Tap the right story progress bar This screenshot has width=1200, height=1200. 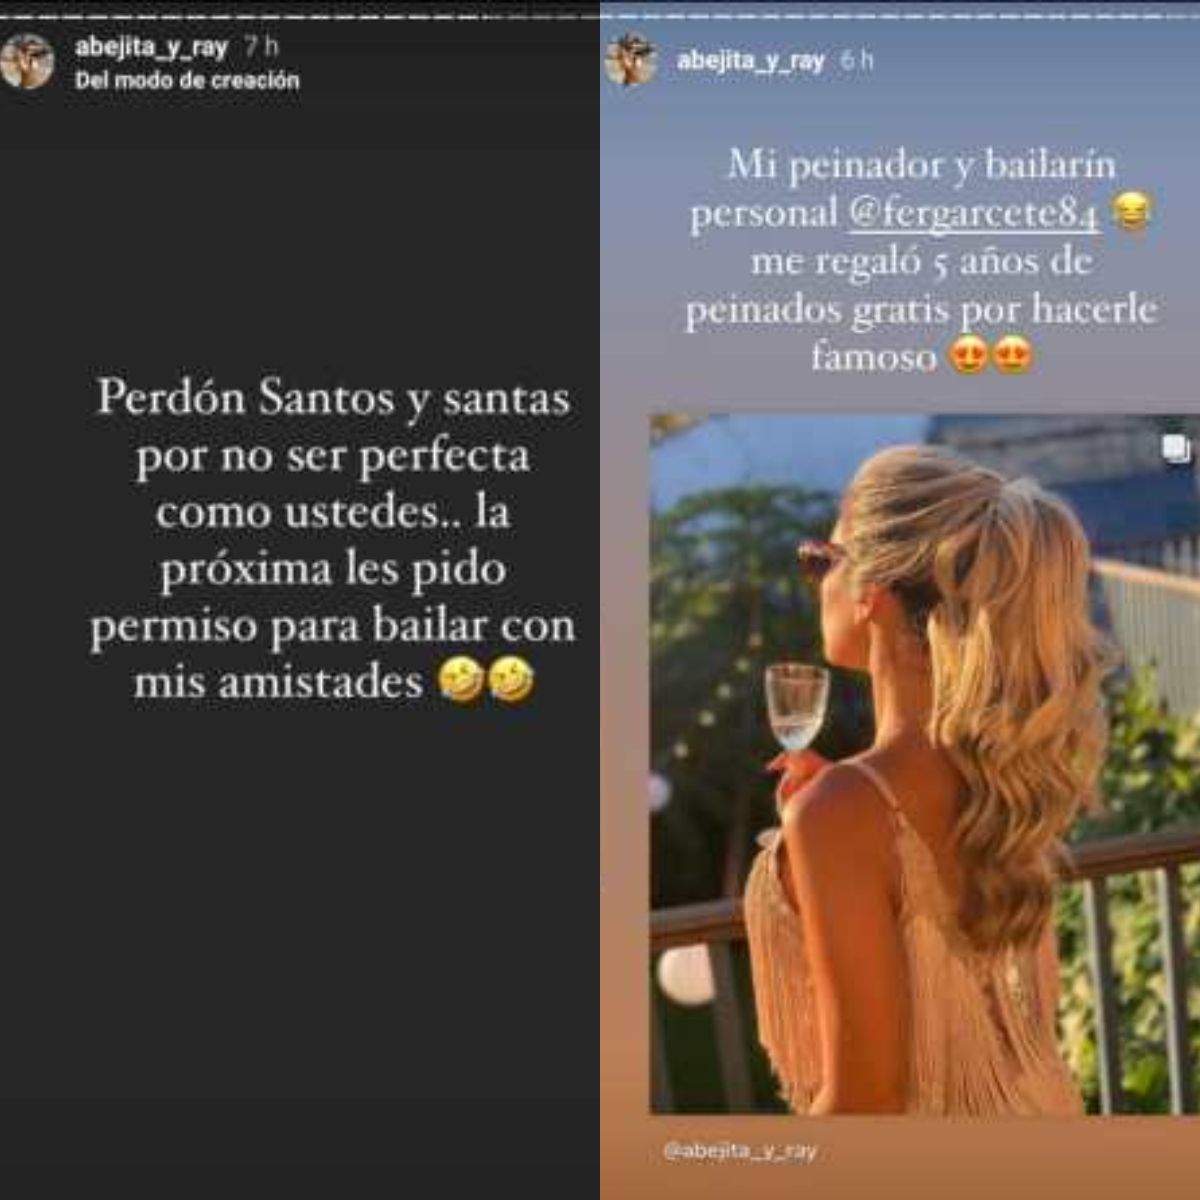900,14
